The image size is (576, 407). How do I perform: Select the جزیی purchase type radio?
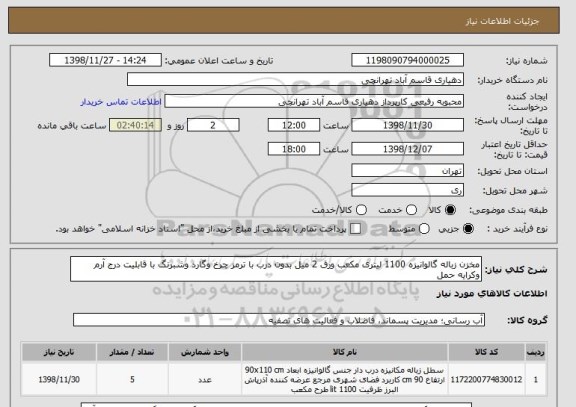pos(468,229)
